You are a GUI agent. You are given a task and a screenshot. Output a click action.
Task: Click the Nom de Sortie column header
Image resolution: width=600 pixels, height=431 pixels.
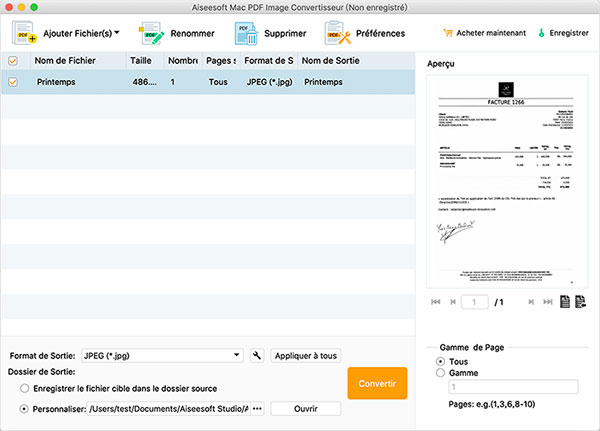tap(356, 60)
